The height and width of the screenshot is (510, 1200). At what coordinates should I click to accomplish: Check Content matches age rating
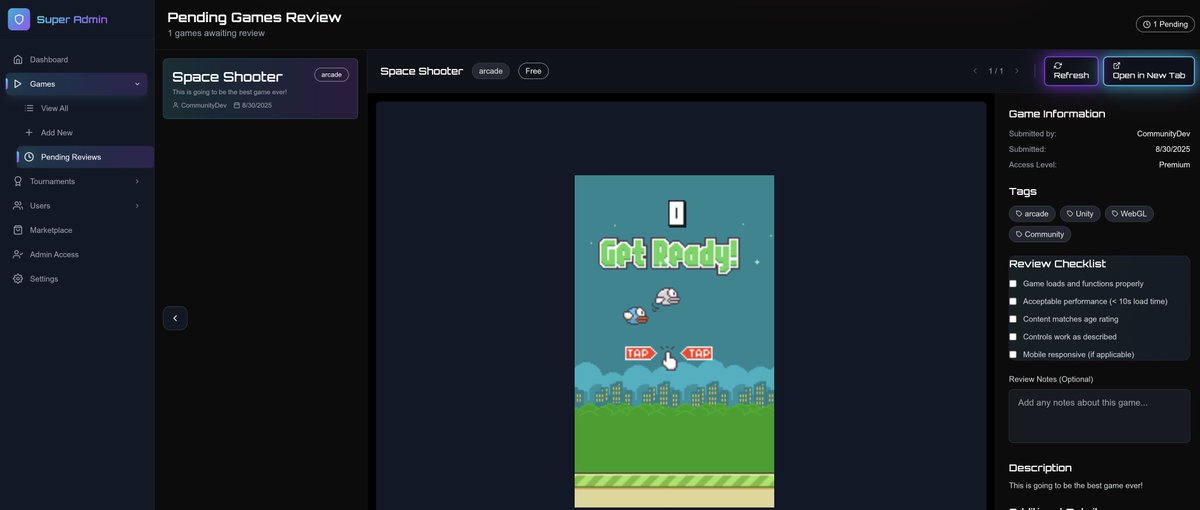pos(1013,319)
